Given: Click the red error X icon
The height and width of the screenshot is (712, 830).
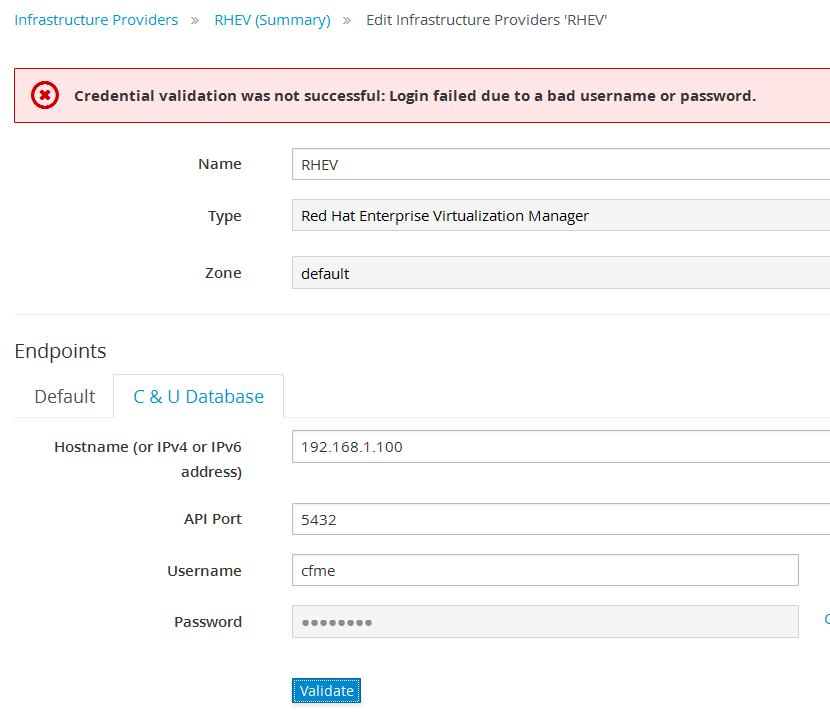Looking at the screenshot, I should [x=44, y=95].
